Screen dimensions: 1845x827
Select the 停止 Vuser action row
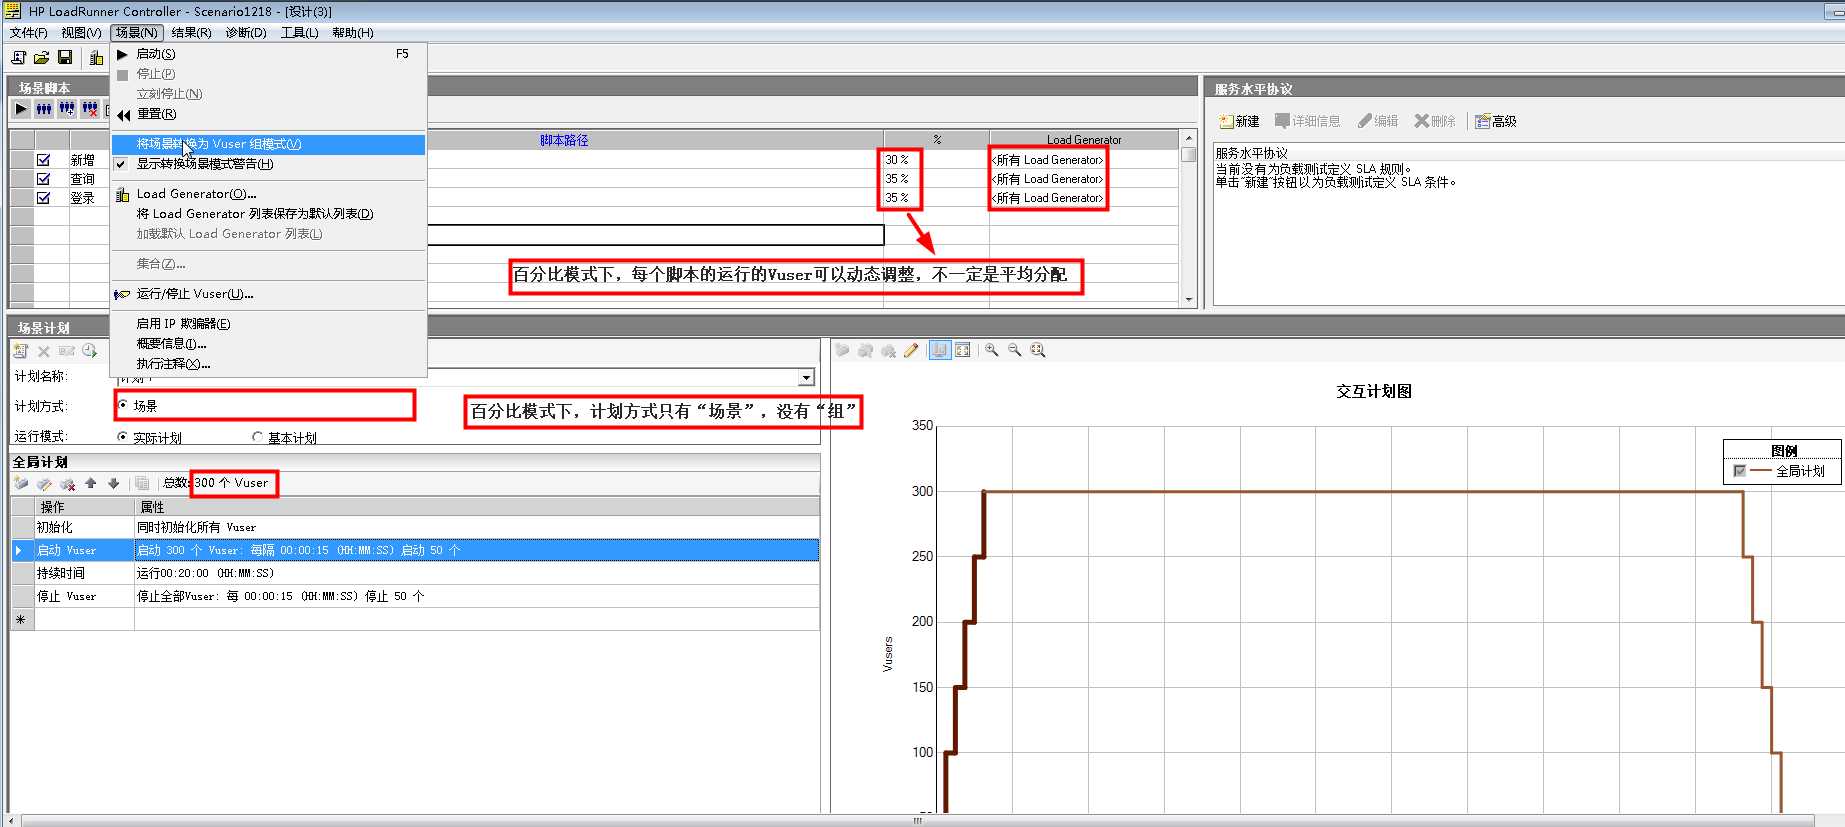[415, 596]
